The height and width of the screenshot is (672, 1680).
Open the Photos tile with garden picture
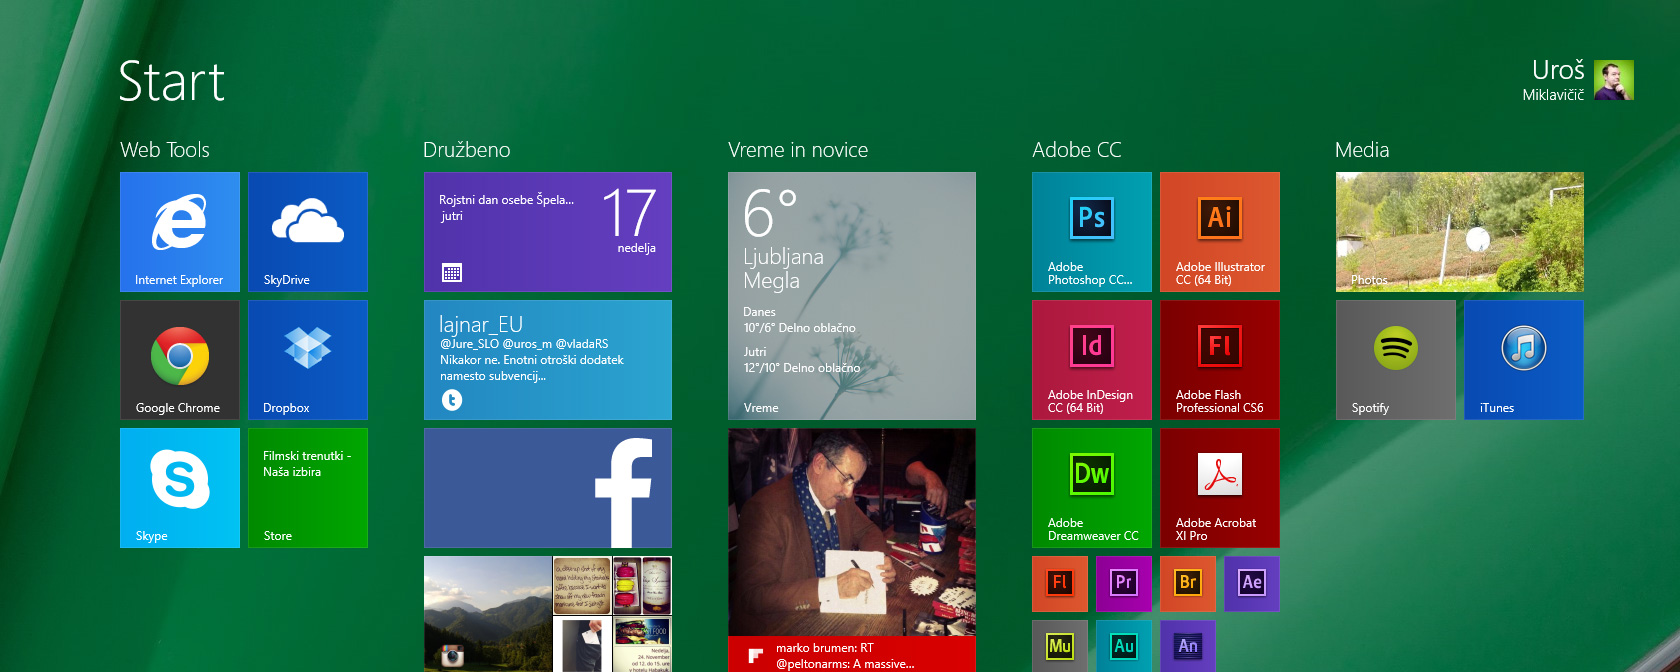(1460, 232)
